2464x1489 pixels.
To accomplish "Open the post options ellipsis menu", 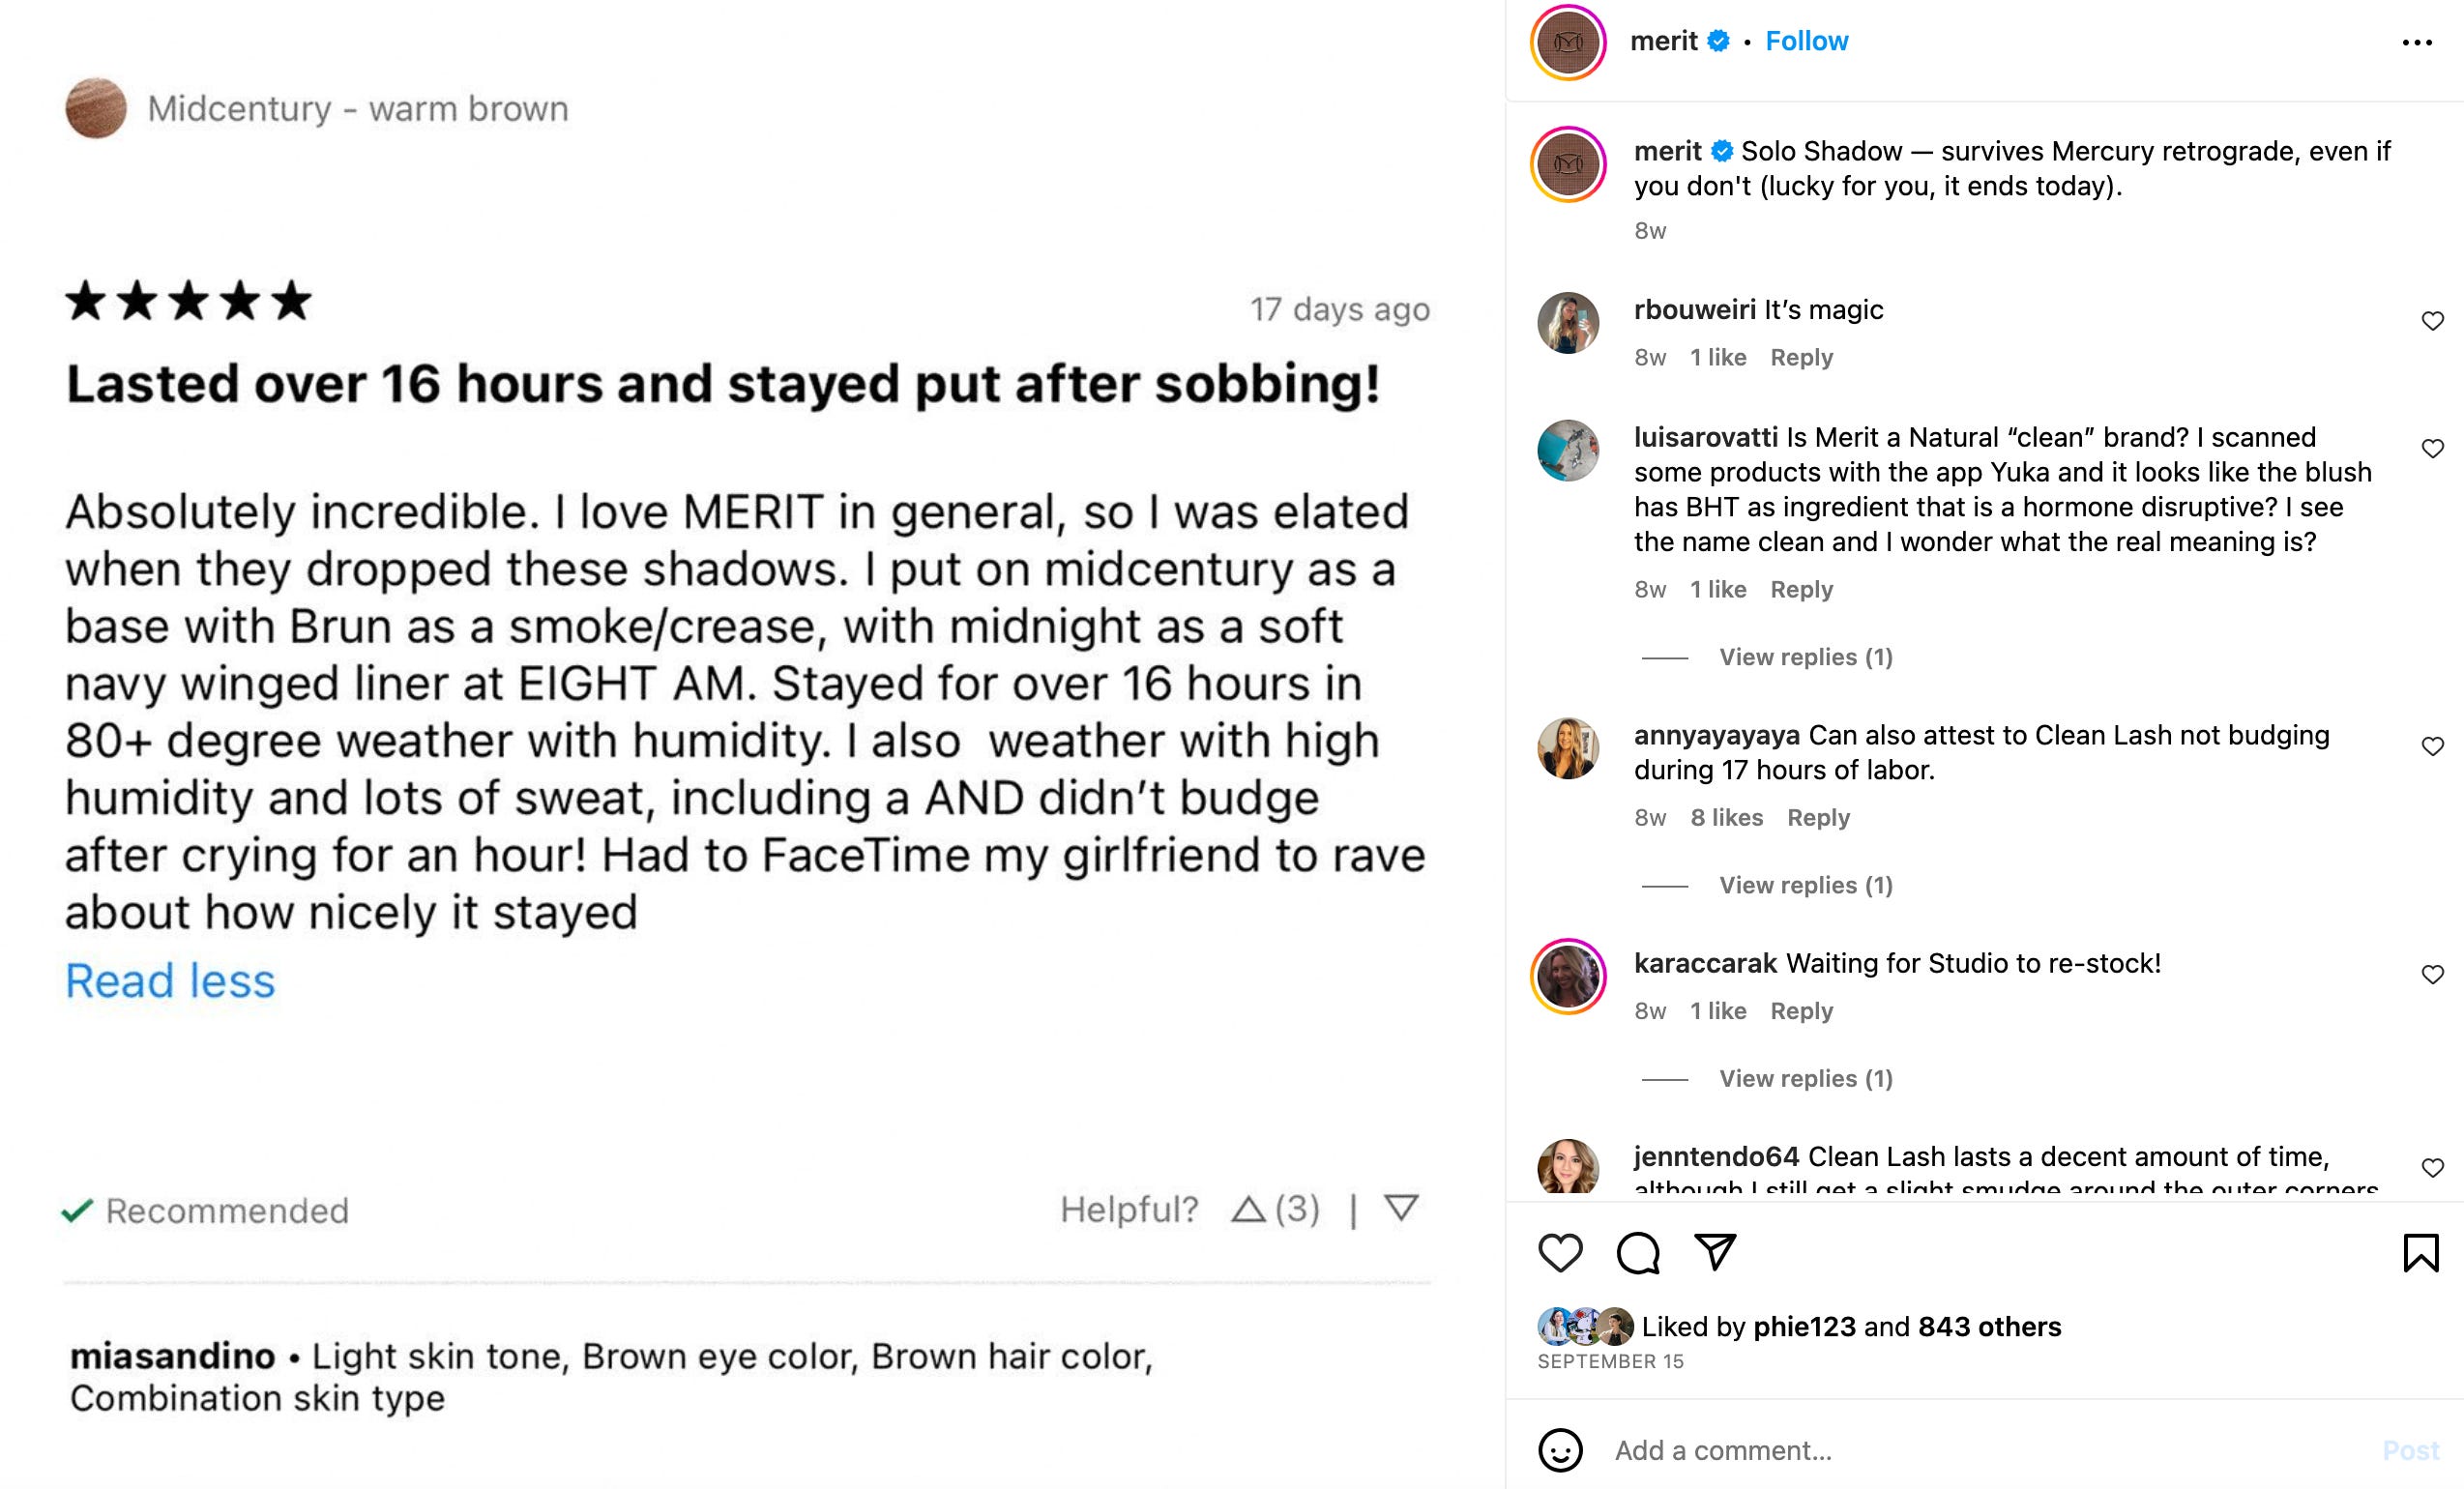I will click(2420, 41).
